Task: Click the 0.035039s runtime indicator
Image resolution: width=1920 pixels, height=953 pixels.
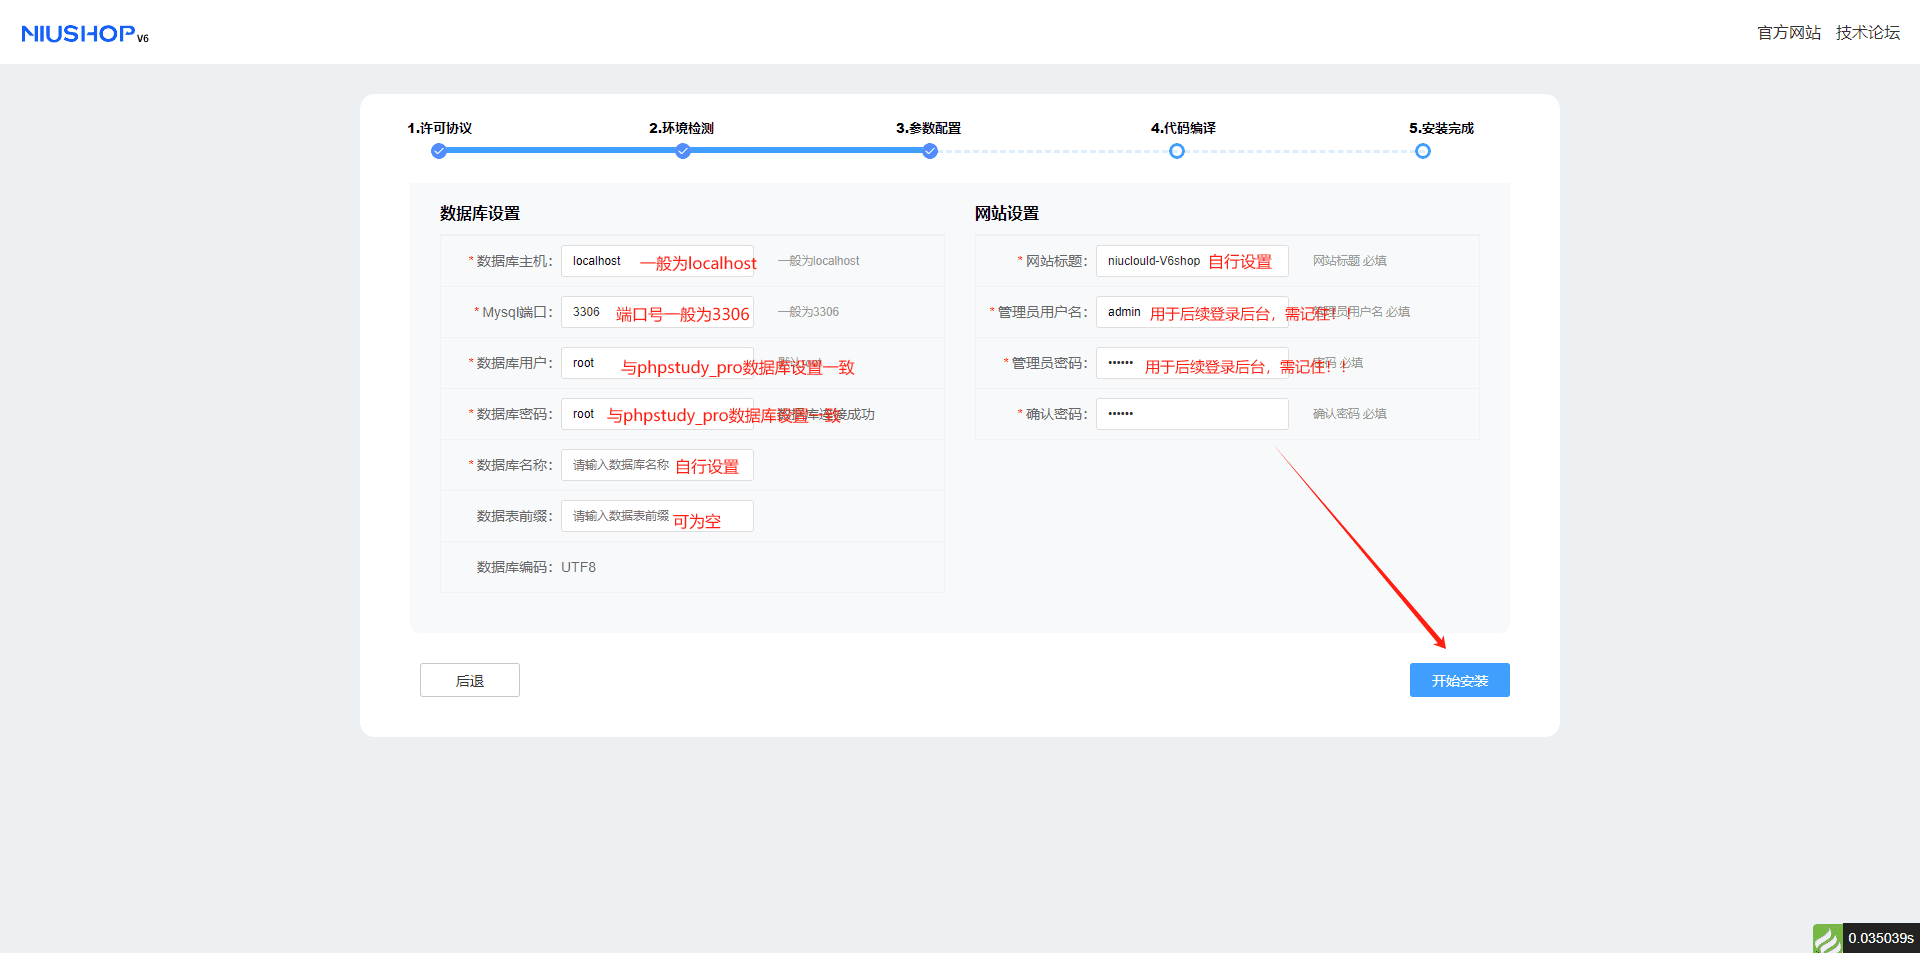Action: (1880, 938)
